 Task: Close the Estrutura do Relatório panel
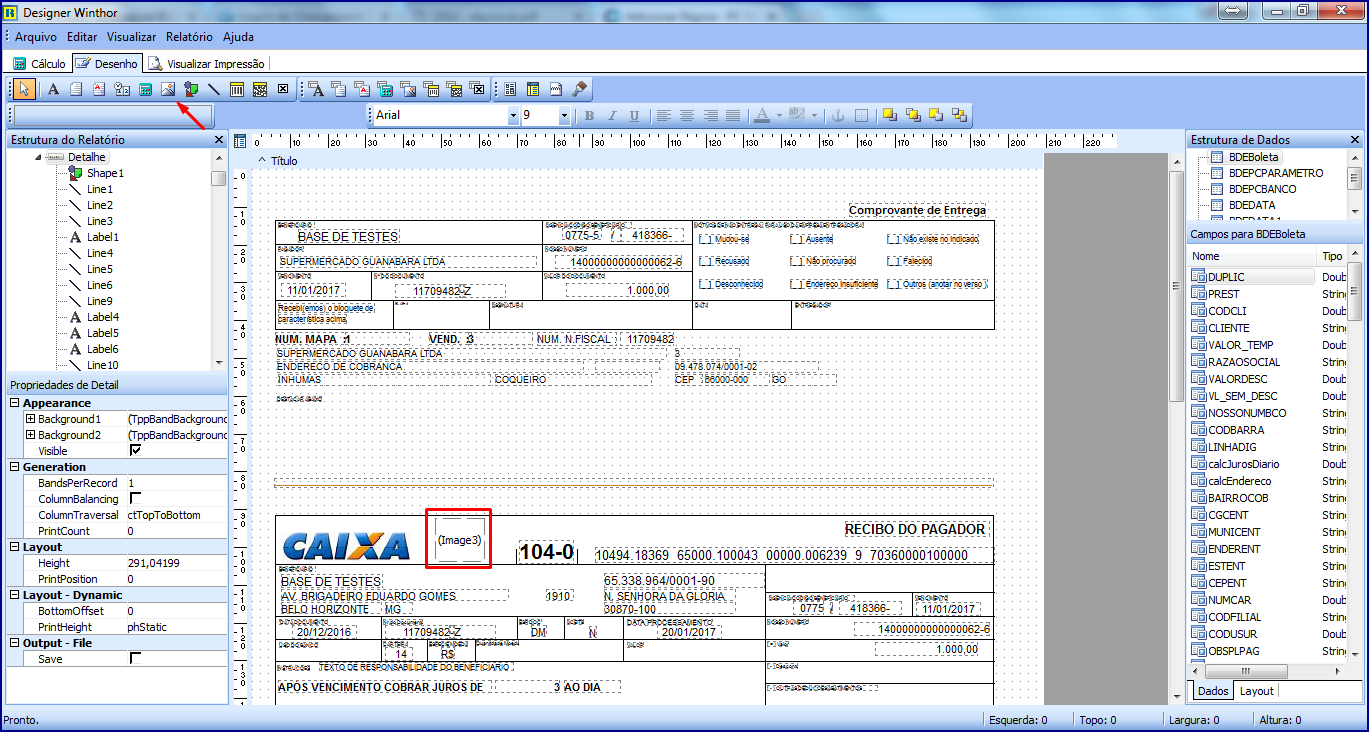click(x=219, y=140)
